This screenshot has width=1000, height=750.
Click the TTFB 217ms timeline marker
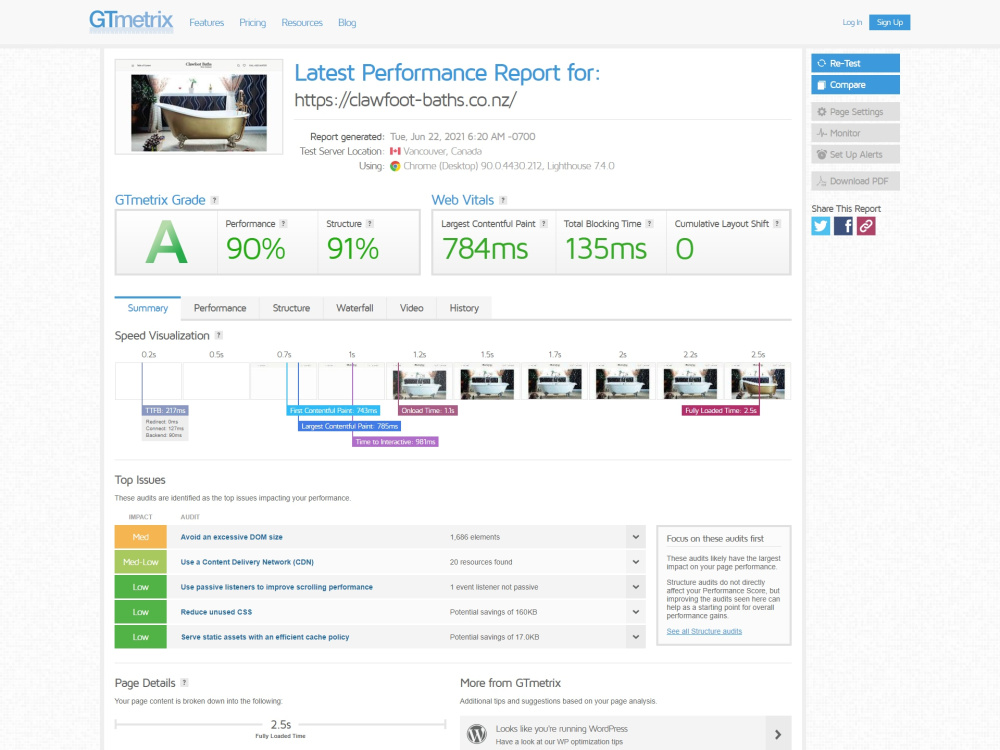point(165,410)
